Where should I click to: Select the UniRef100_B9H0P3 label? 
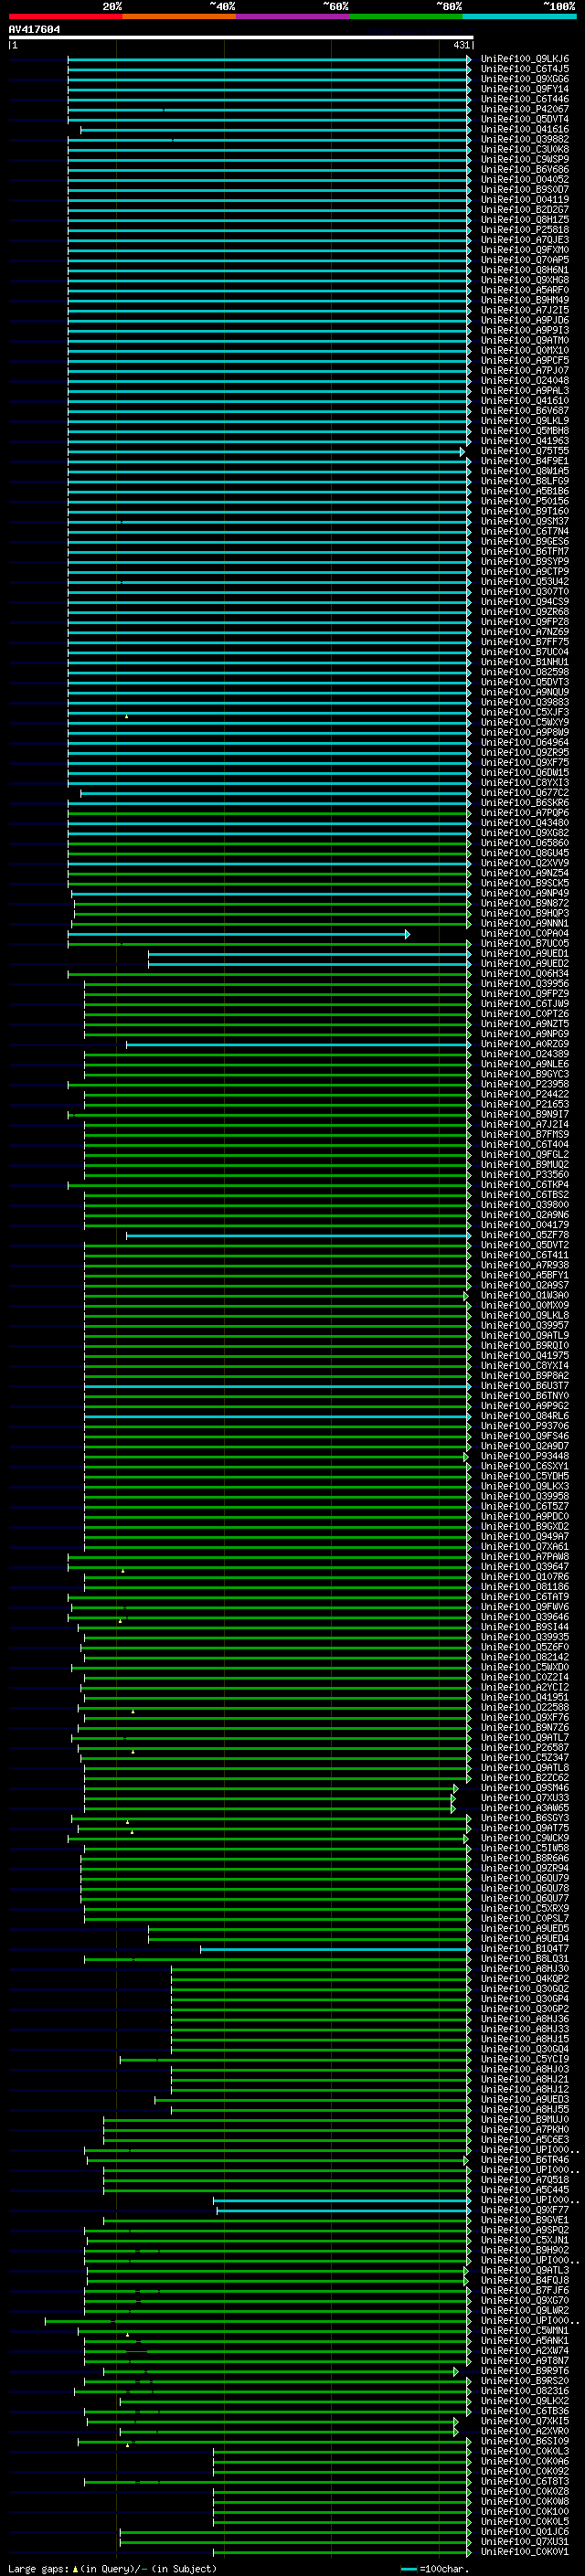coord(525,913)
